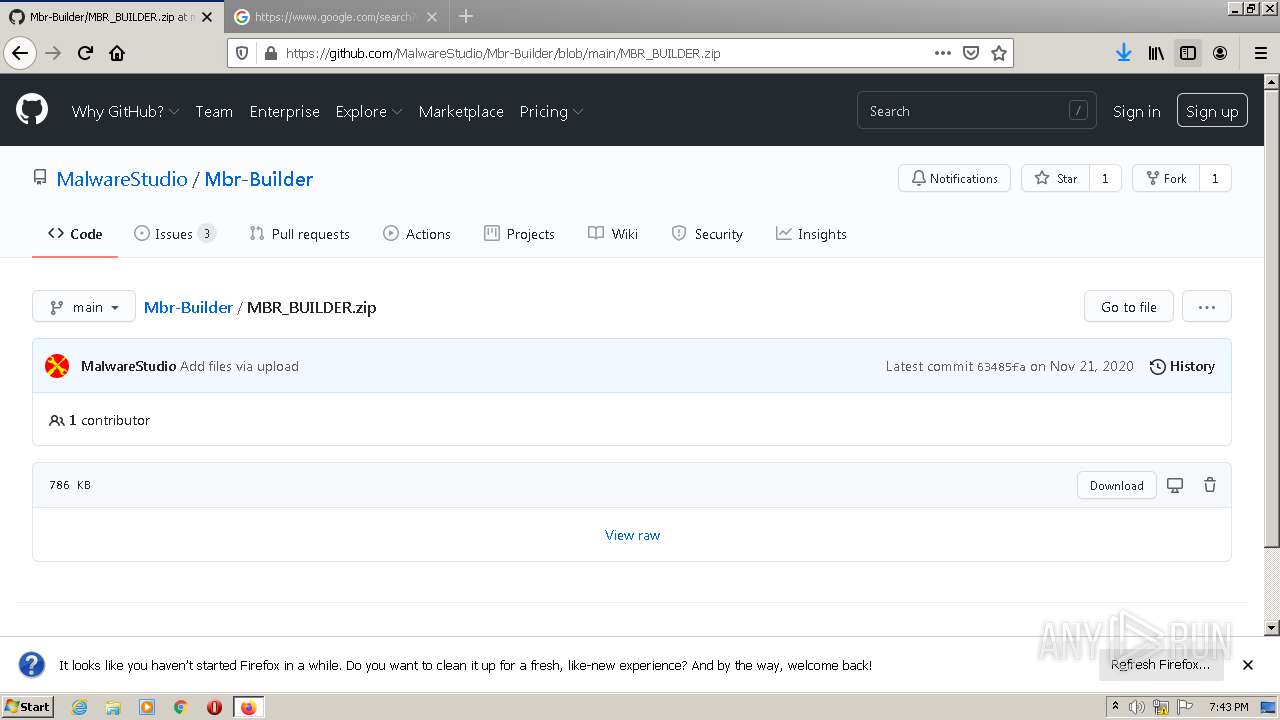Image resolution: width=1280 pixels, height=720 pixels.
Task: Open the Marketplace menu item
Action: tap(461, 111)
